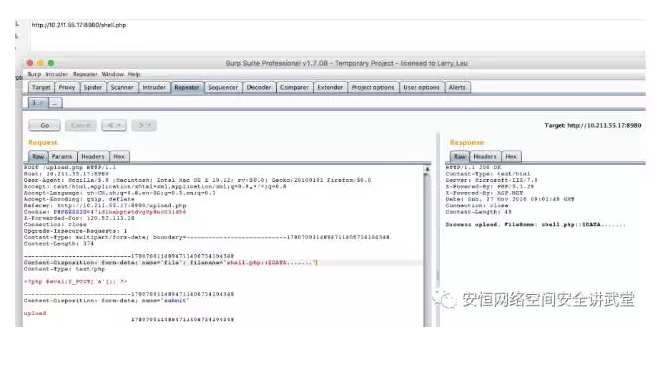Open the Burp menu
Viewport: 666px width, 371px height.
34,74
